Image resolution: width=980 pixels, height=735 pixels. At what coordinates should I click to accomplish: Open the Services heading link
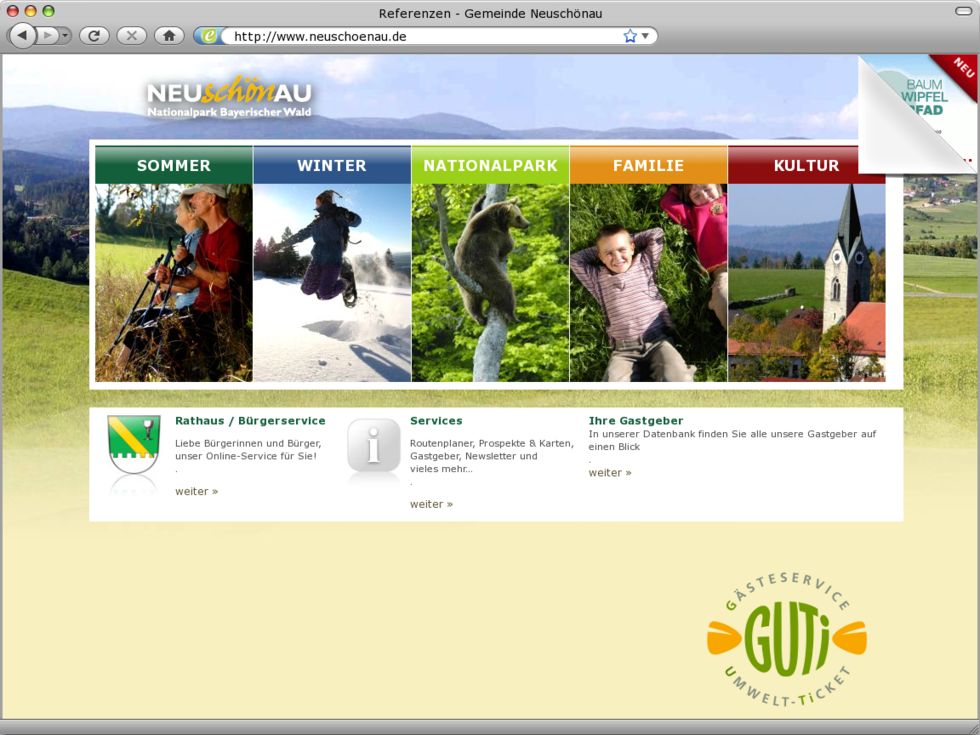pyautogui.click(x=436, y=421)
